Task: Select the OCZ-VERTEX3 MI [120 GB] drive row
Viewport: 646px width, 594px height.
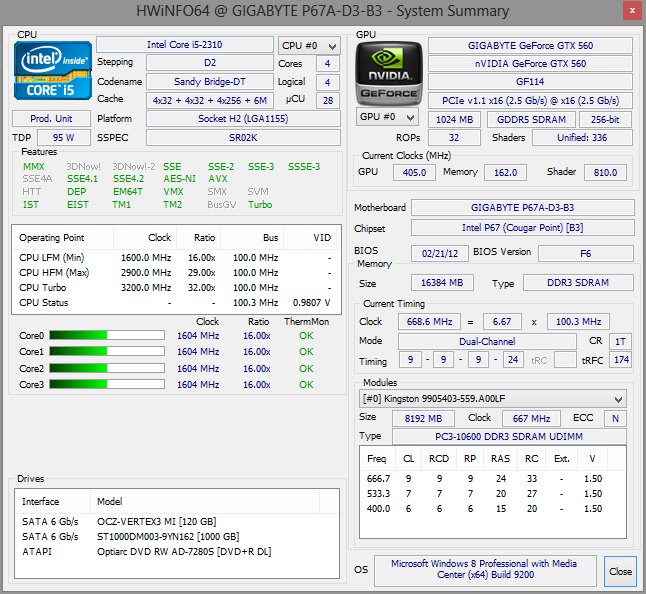Action: pos(176,522)
